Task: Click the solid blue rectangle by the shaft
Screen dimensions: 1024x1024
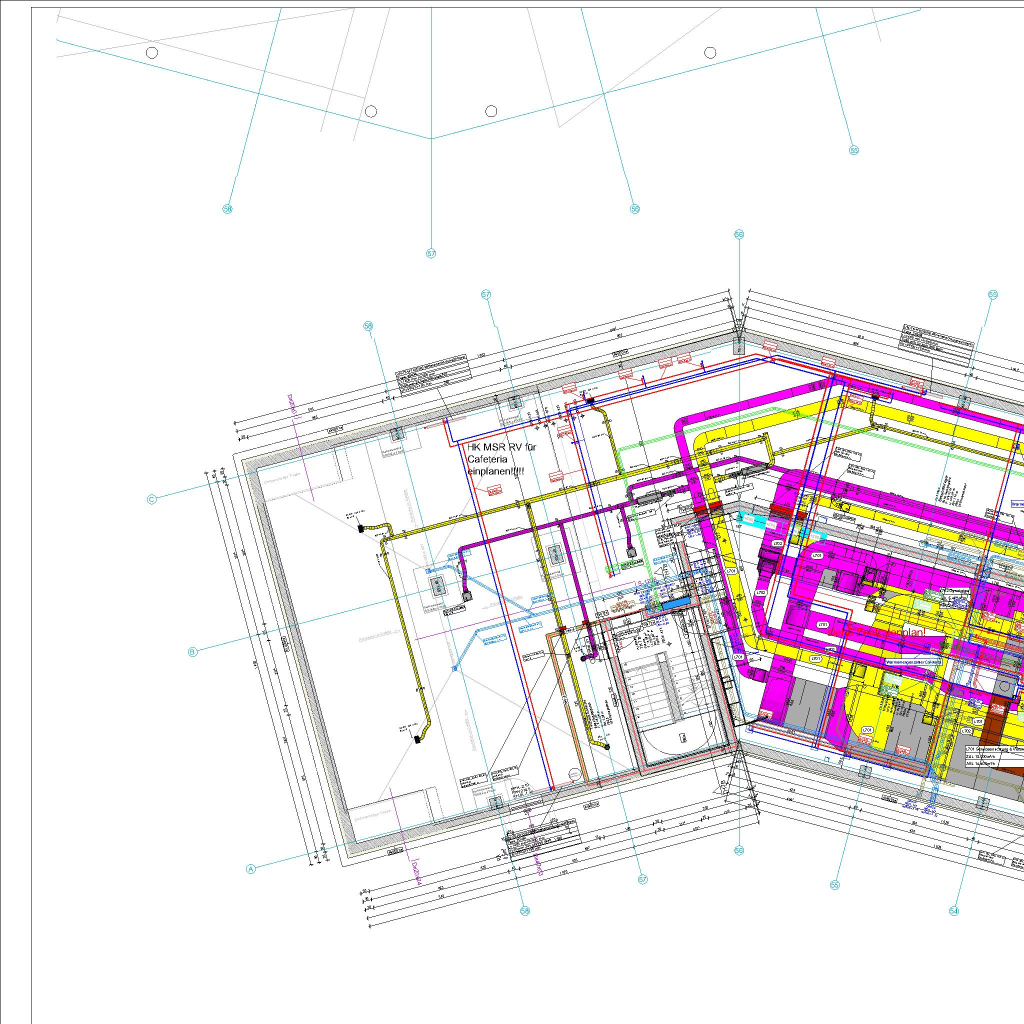Action: [x=676, y=605]
